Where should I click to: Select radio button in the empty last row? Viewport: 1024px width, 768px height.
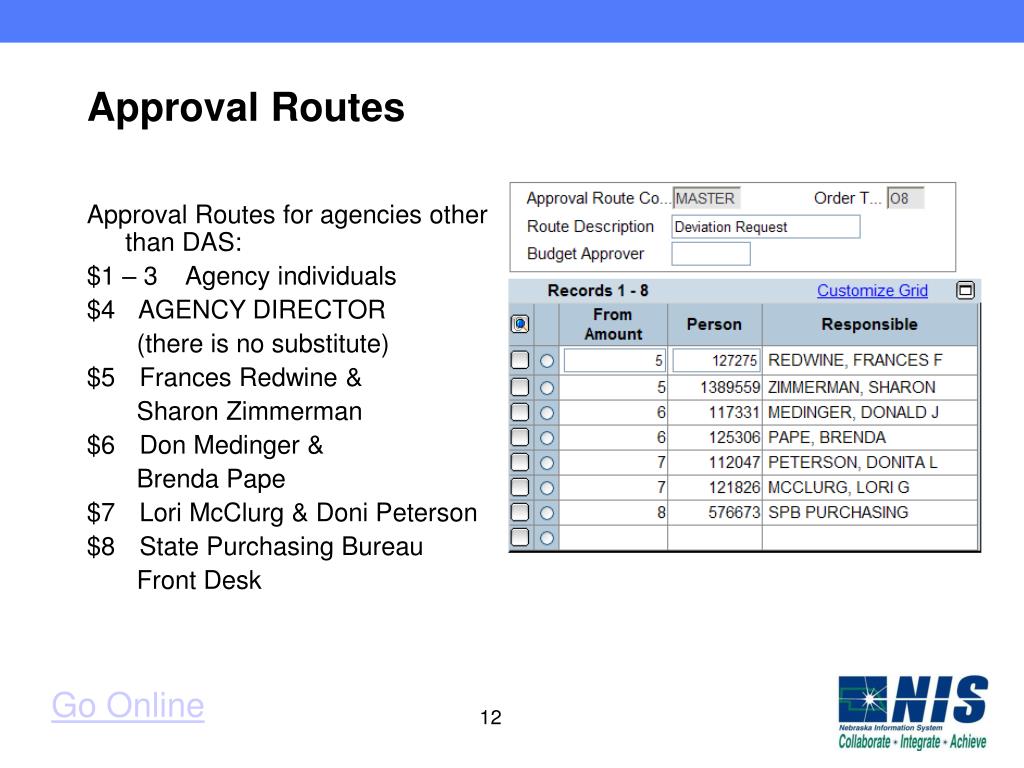pos(547,538)
